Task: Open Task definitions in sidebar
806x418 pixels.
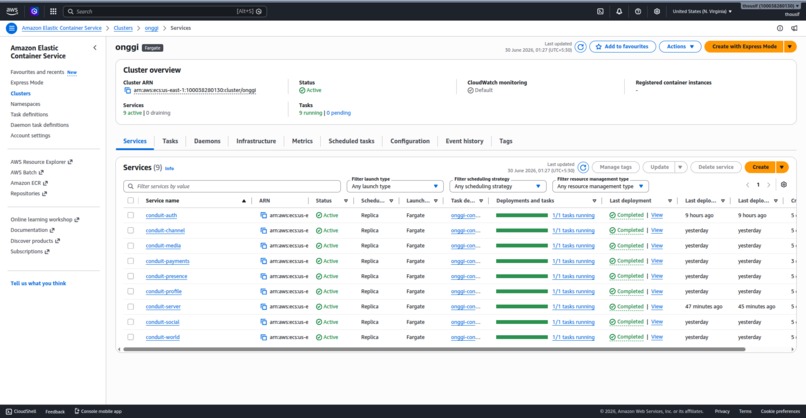Action: pos(29,115)
